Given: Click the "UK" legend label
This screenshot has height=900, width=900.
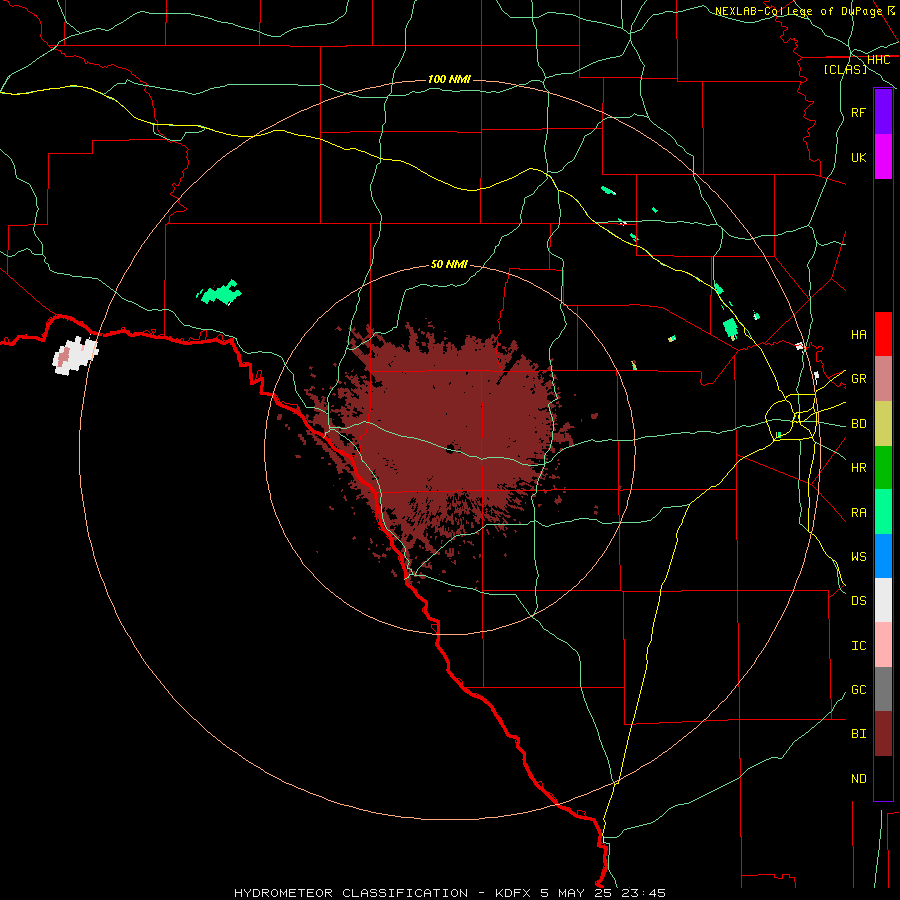Looking at the screenshot, I should [x=858, y=157].
